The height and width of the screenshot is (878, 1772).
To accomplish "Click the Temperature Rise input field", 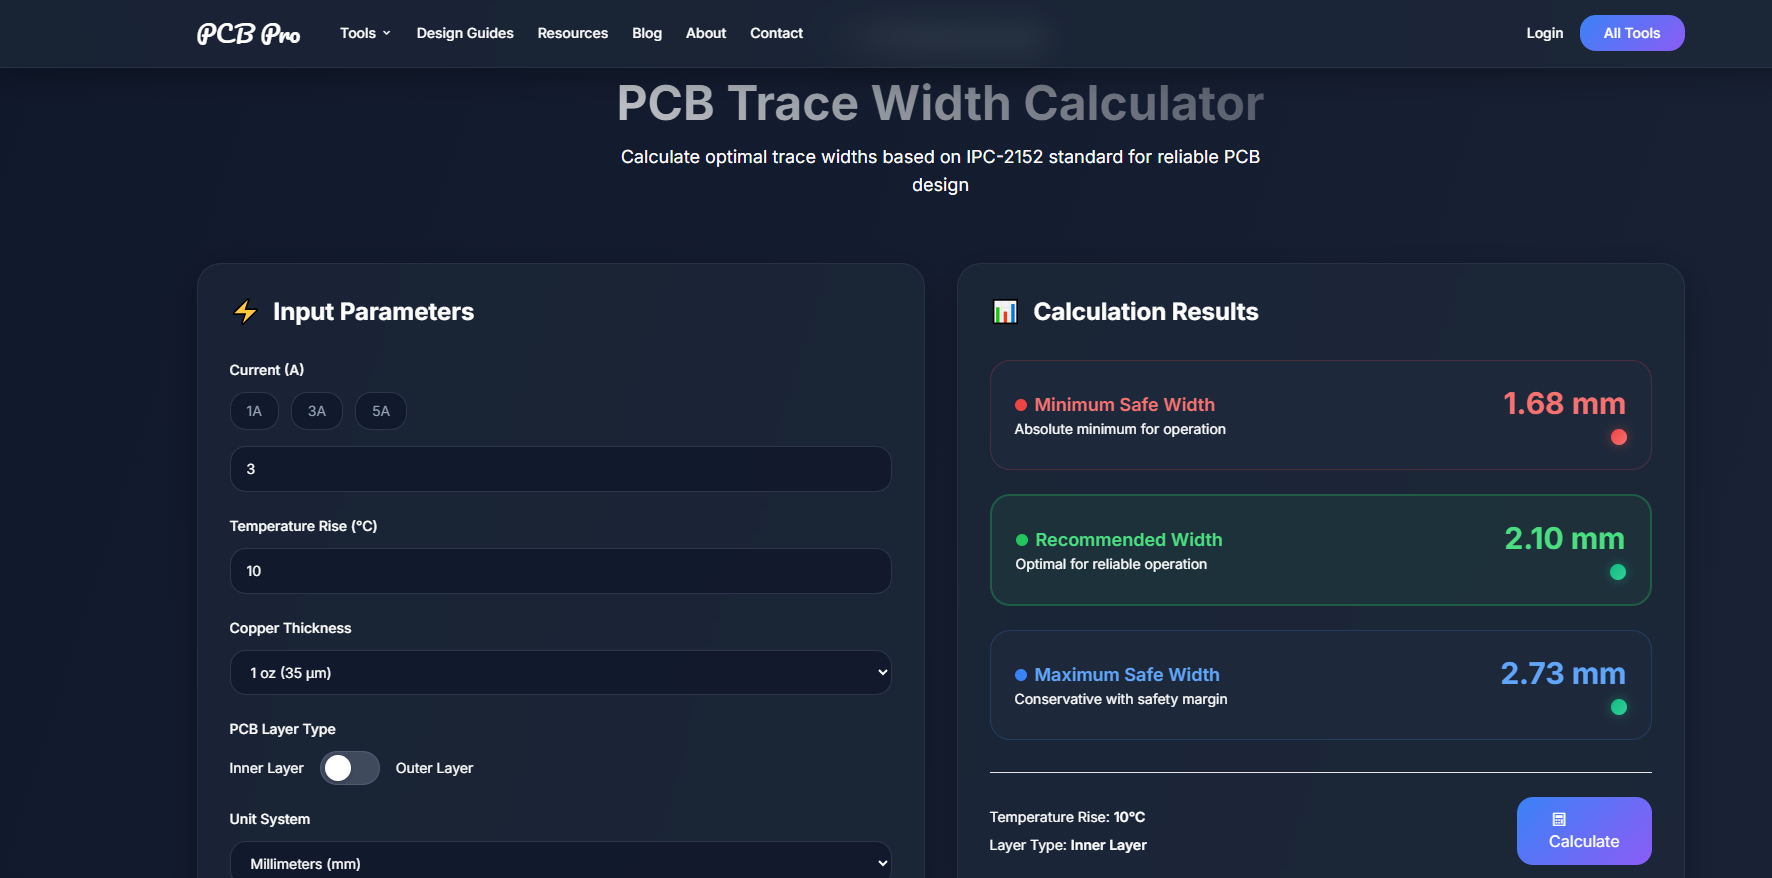I will (560, 571).
